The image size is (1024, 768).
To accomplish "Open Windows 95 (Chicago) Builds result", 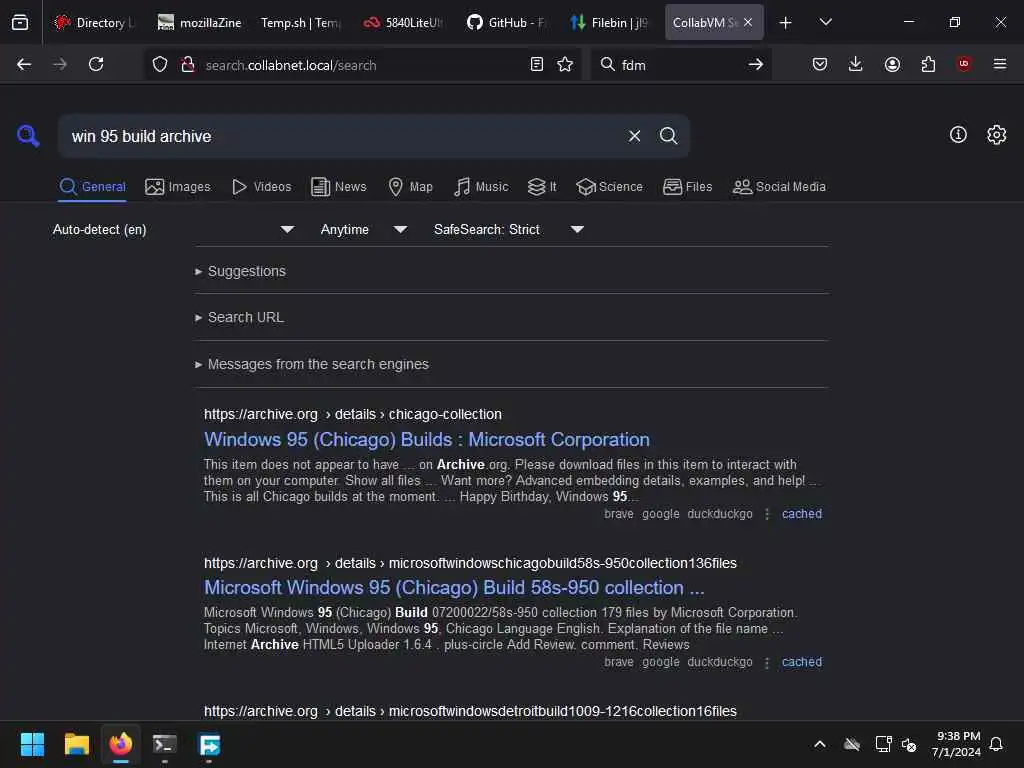I will coord(426,440).
